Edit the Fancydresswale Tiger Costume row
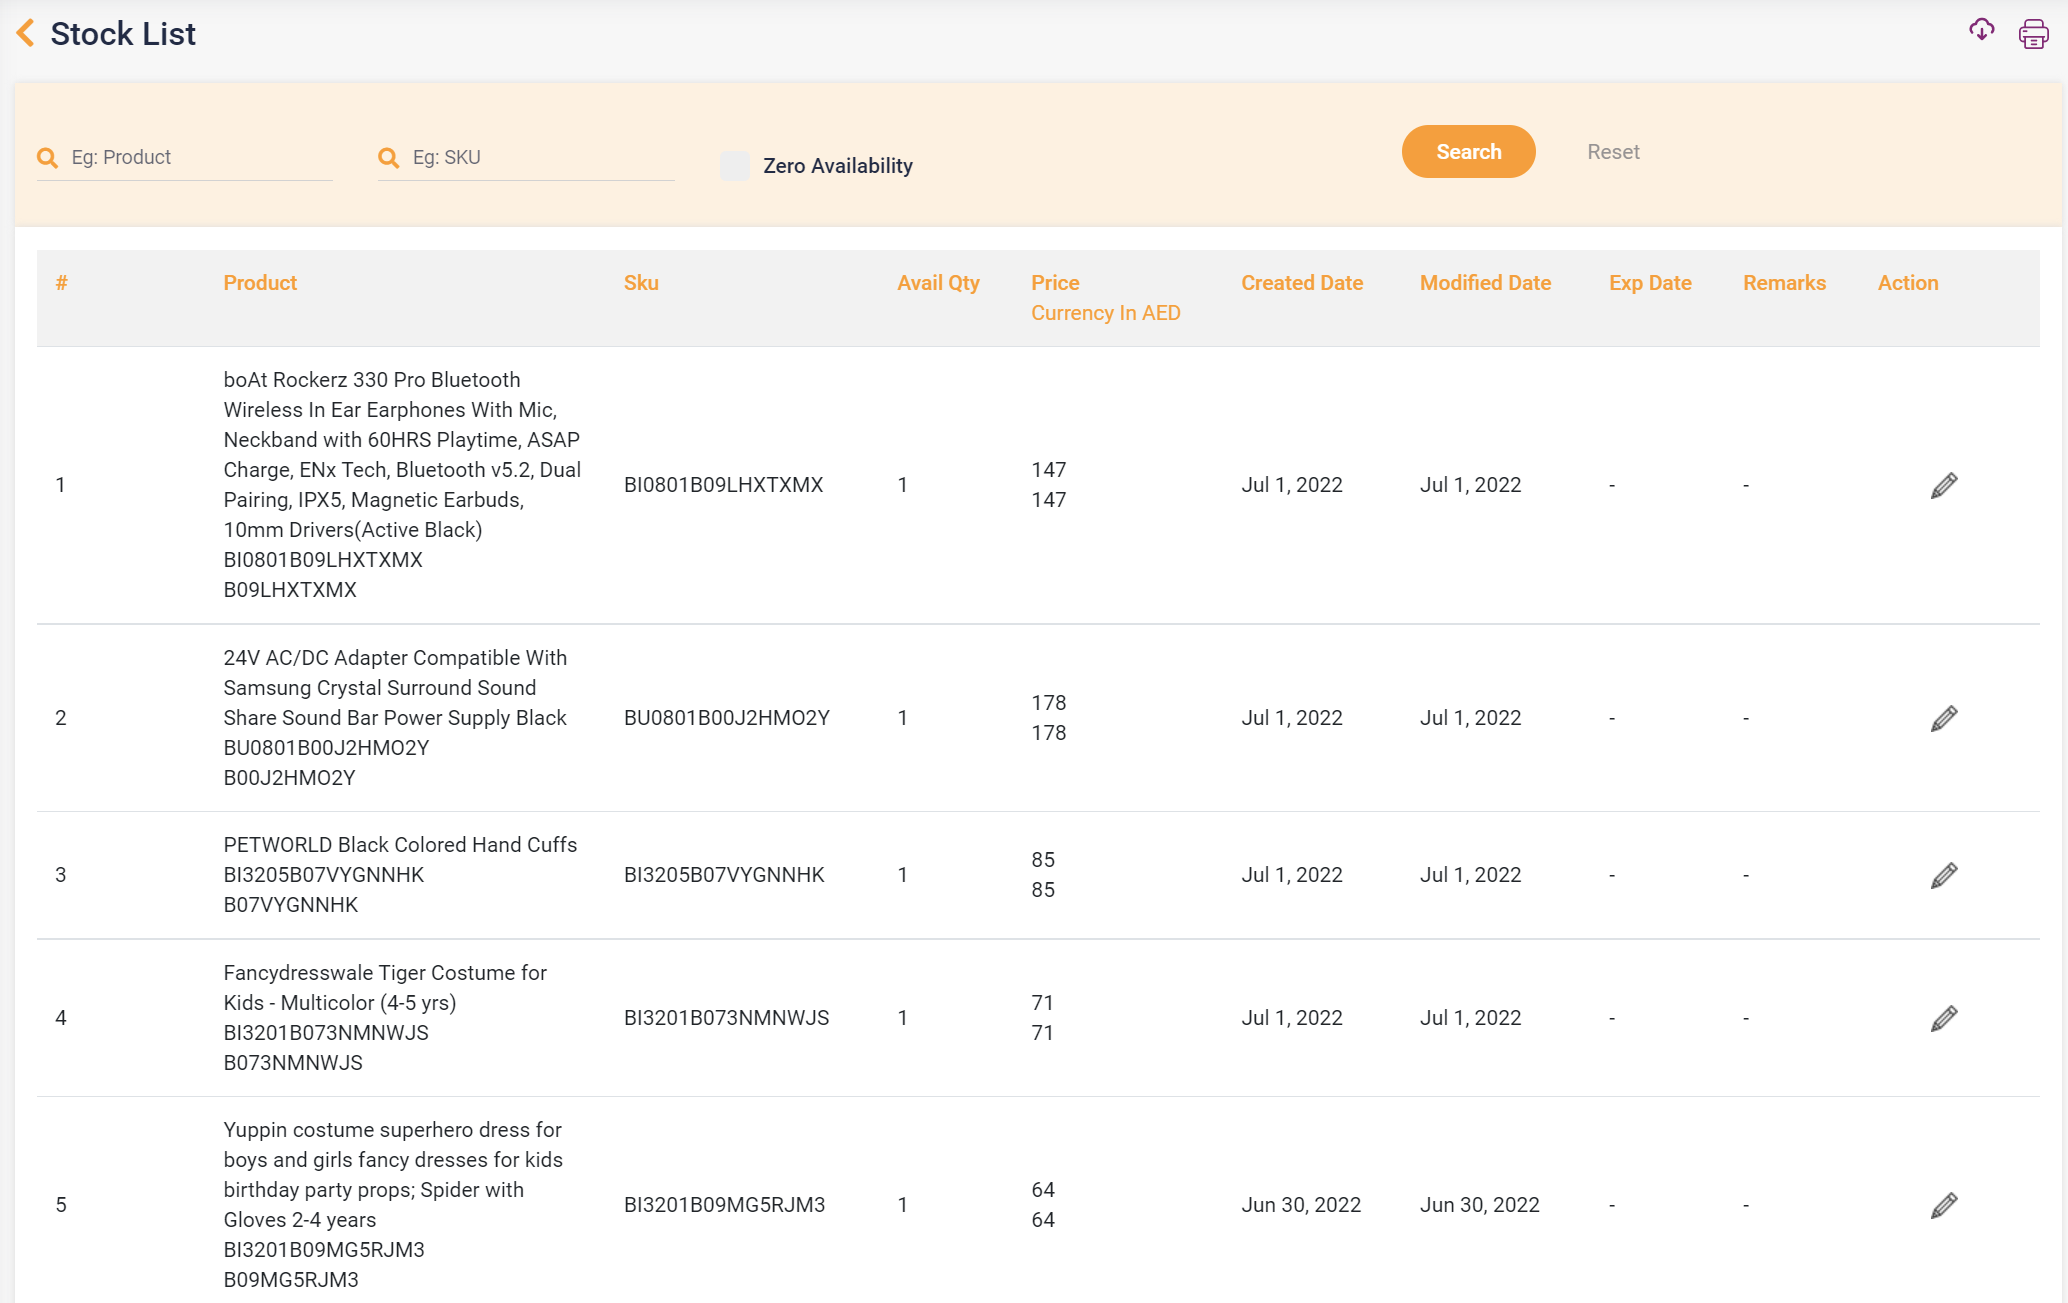 point(1944,1018)
